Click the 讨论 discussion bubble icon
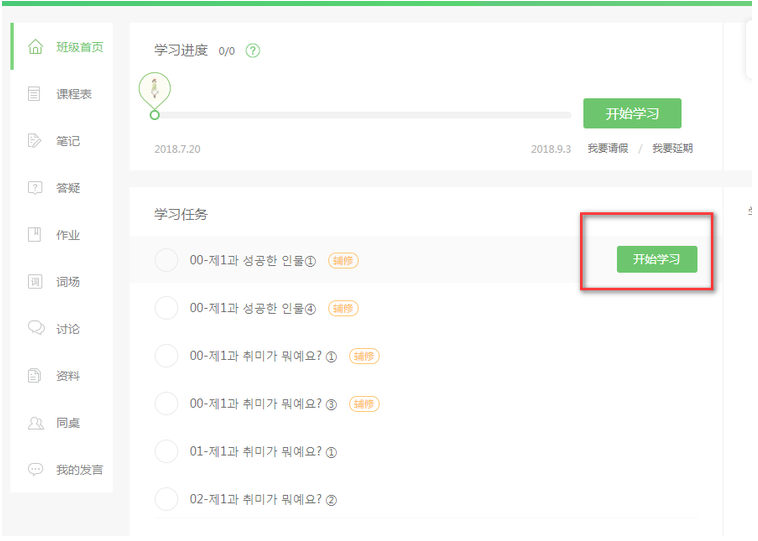 (35, 329)
